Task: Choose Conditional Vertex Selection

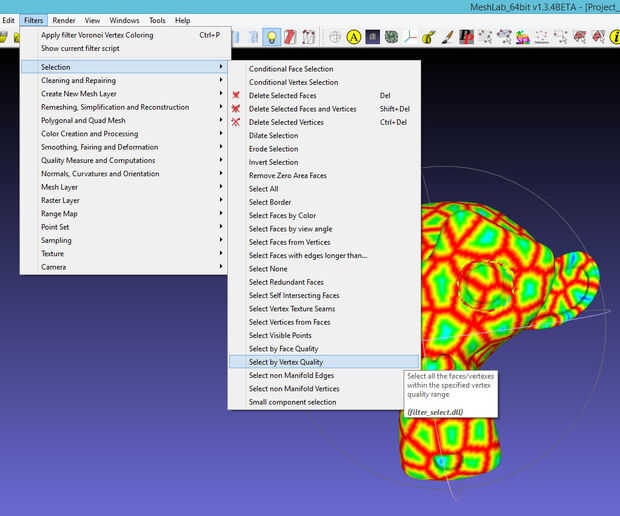Action: coord(323,82)
